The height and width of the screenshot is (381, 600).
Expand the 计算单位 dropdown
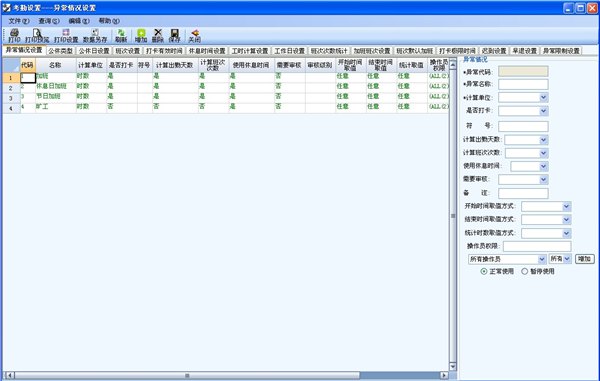click(543, 98)
